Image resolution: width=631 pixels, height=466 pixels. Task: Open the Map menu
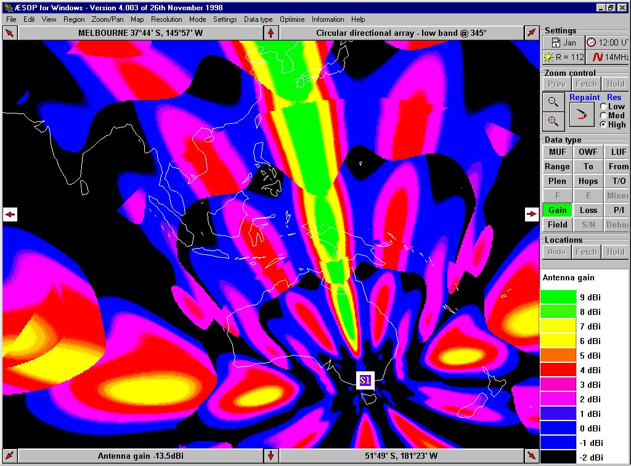137,19
